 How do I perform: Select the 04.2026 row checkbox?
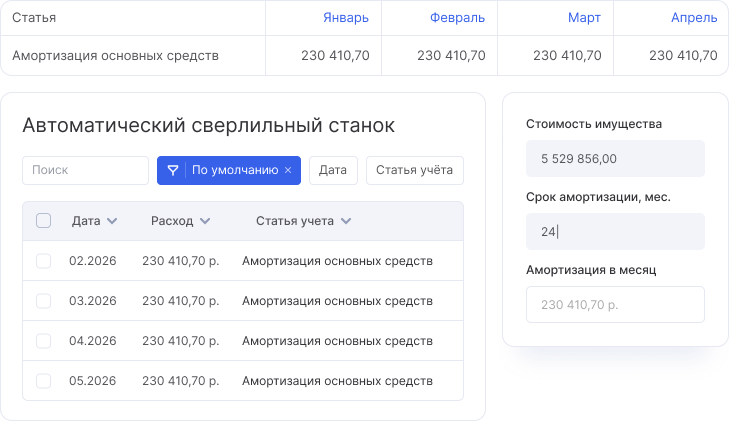[x=44, y=341]
